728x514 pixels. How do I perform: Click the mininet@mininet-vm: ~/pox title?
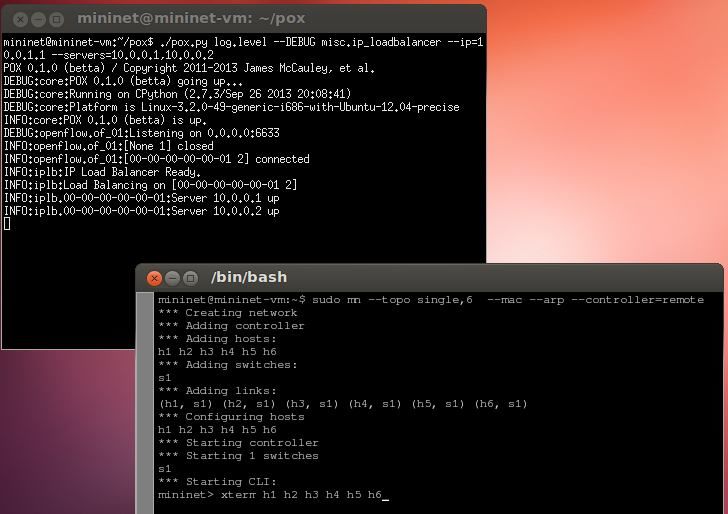191,18
